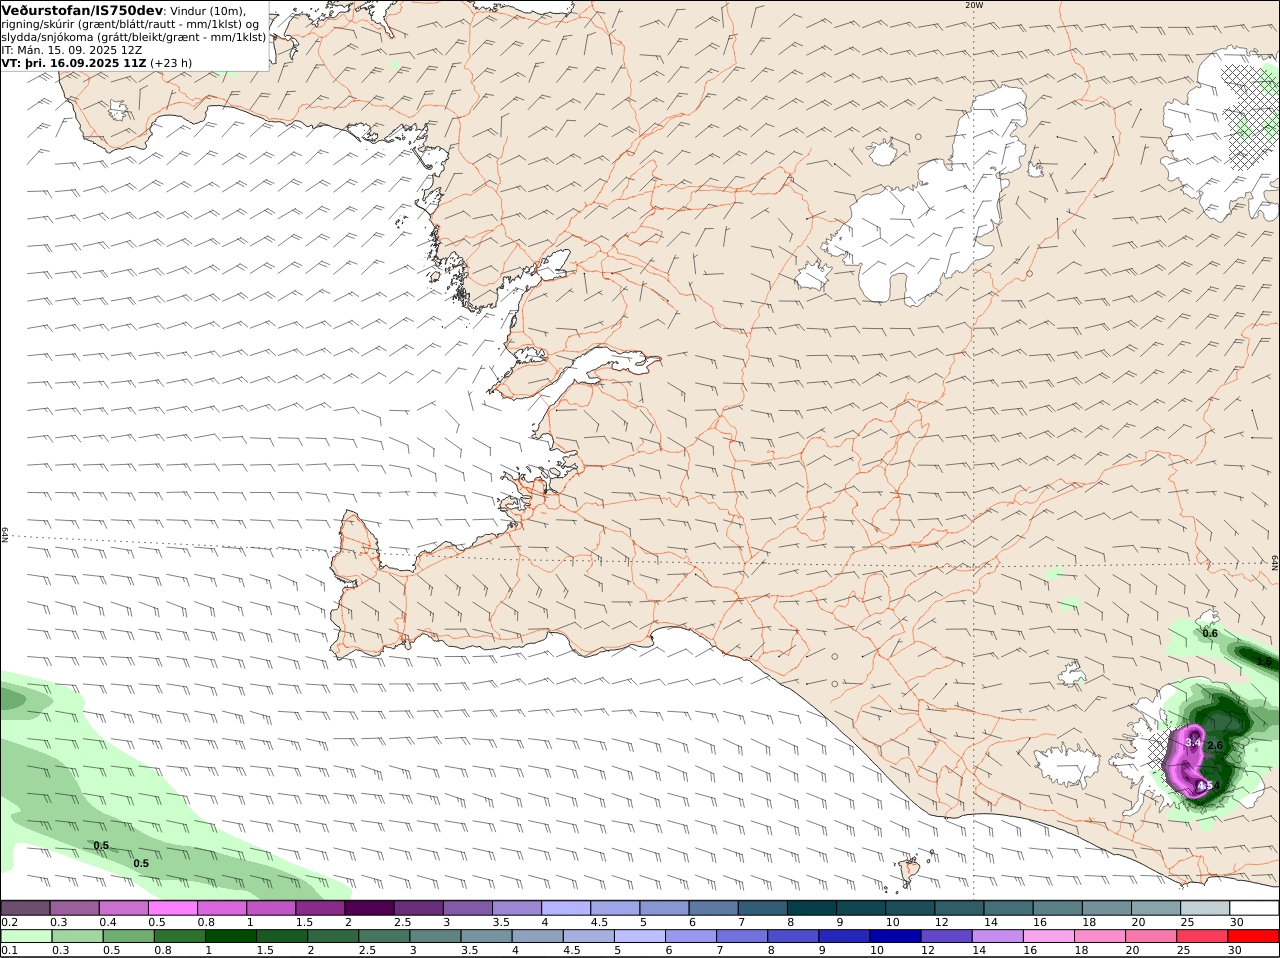Pick the bottom-row violet swatch at 14

pyautogui.click(x=998, y=936)
